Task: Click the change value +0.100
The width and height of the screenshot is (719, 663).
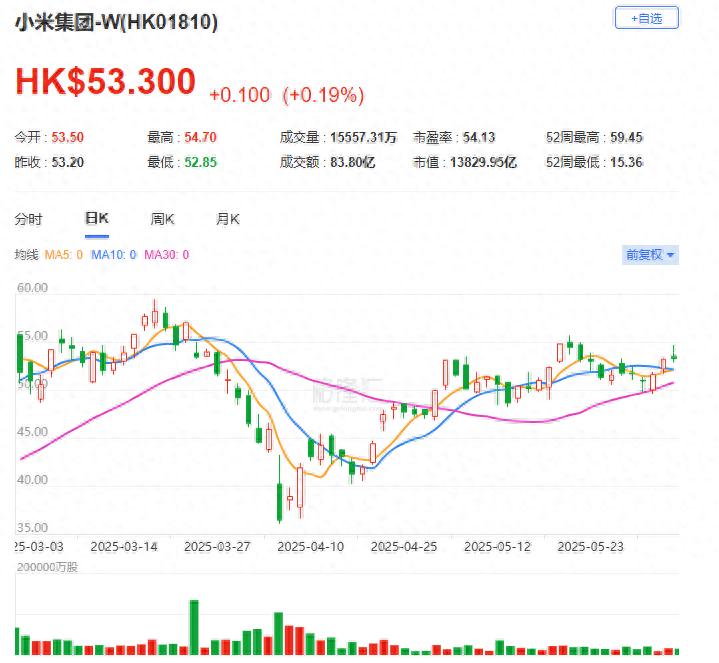Action: (239, 95)
